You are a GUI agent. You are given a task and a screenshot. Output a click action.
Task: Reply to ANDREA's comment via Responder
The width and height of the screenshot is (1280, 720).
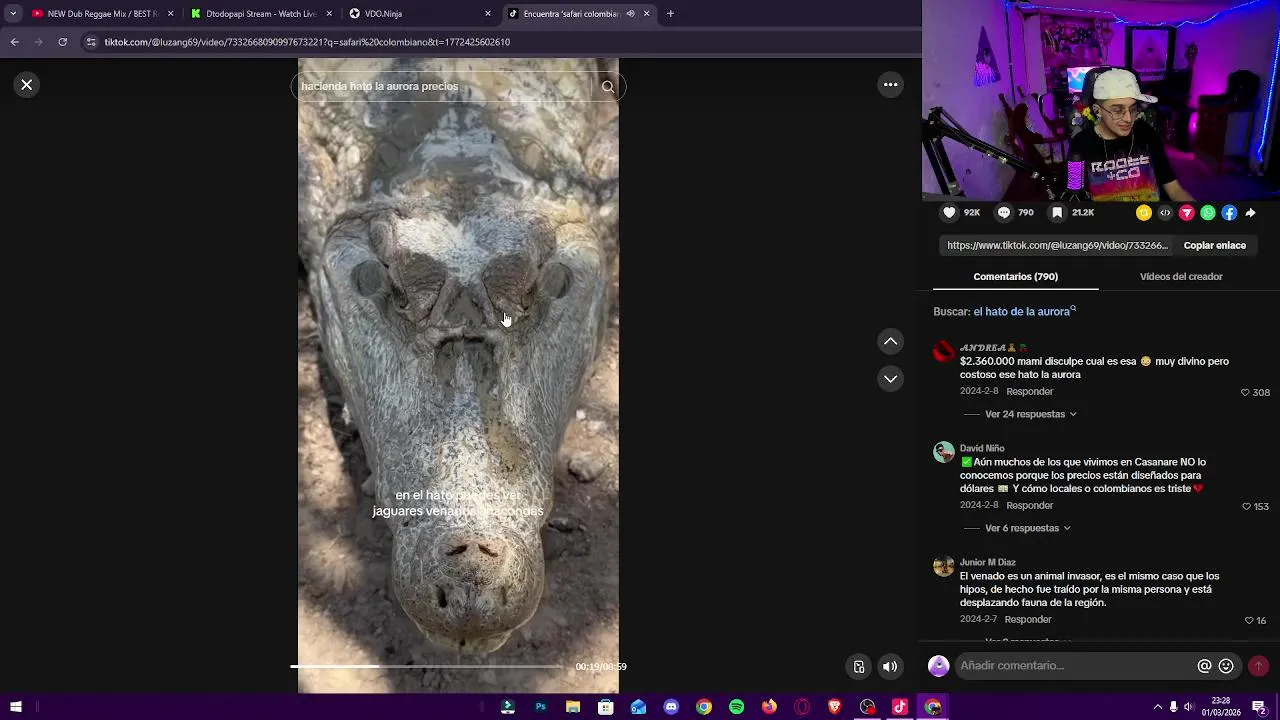pyautogui.click(x=1029, y=392)
